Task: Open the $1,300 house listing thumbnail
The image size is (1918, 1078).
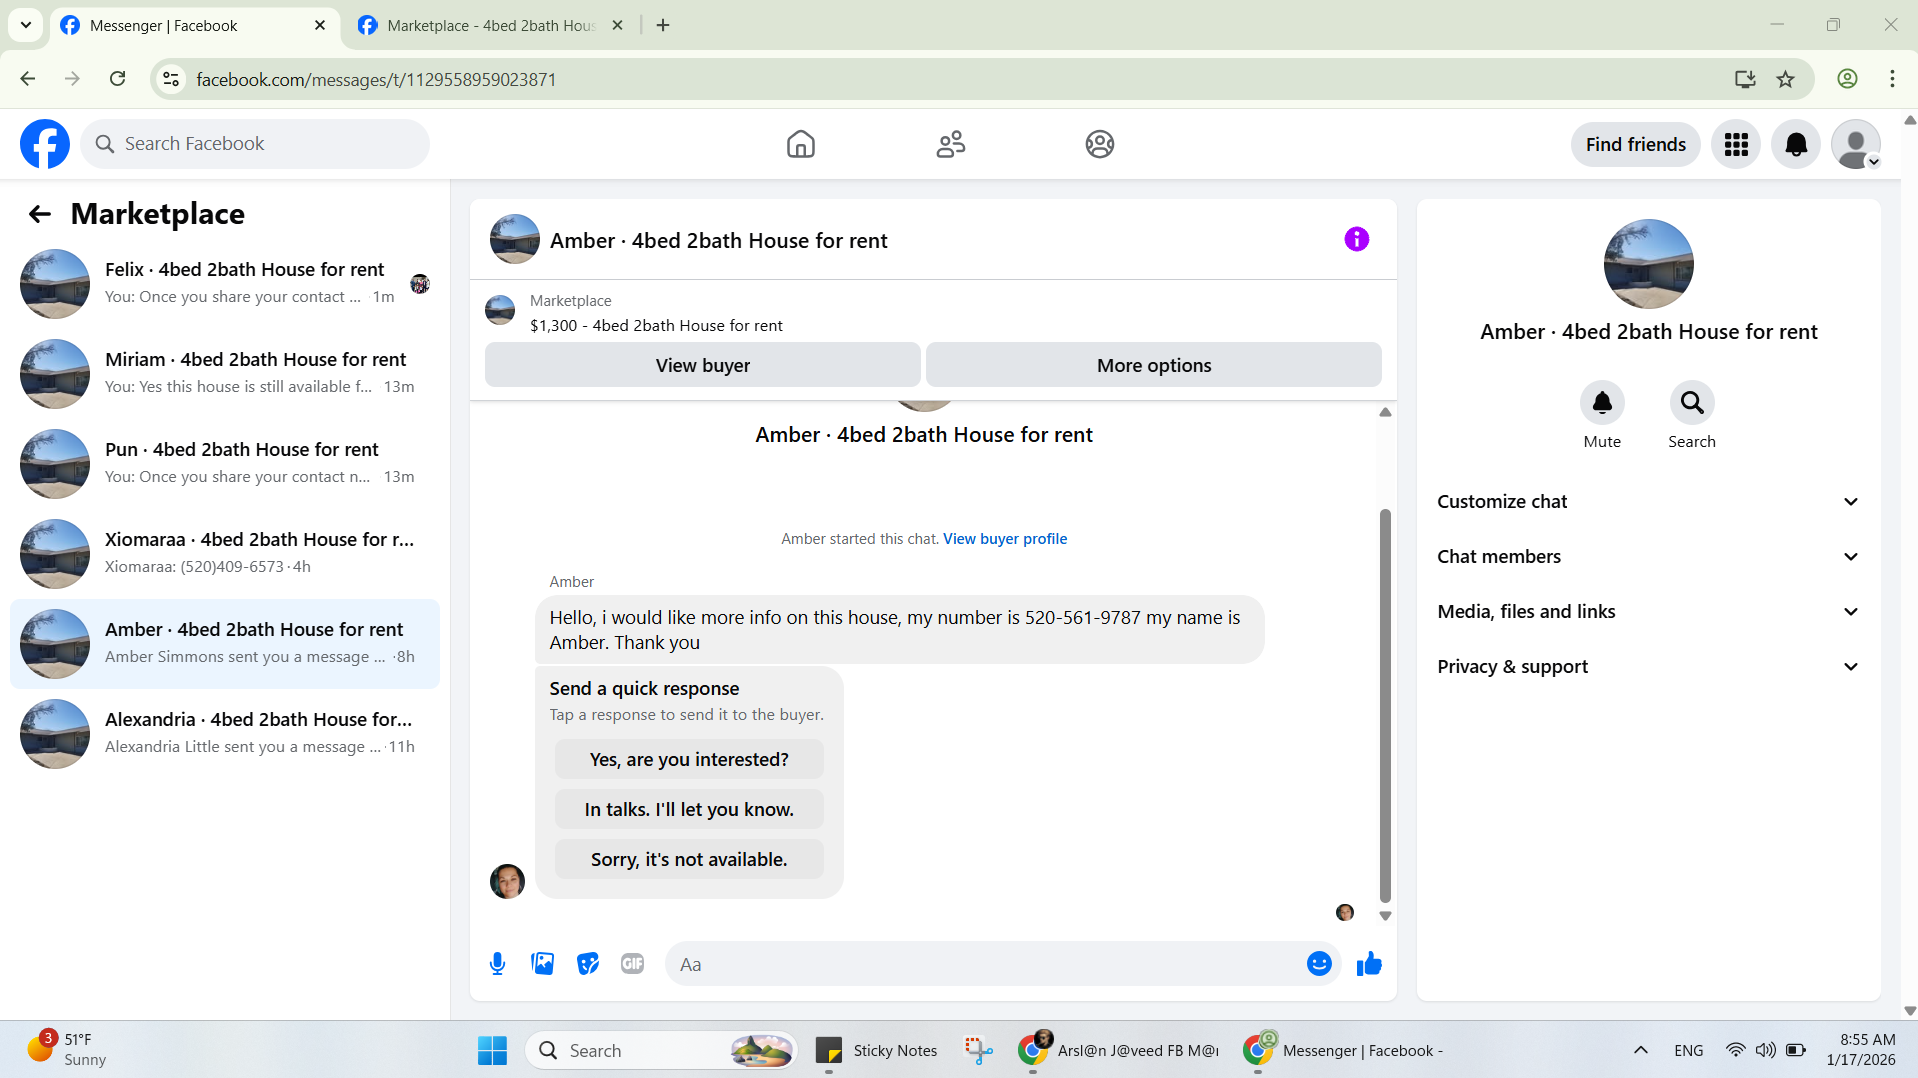Action: [500, 310]
